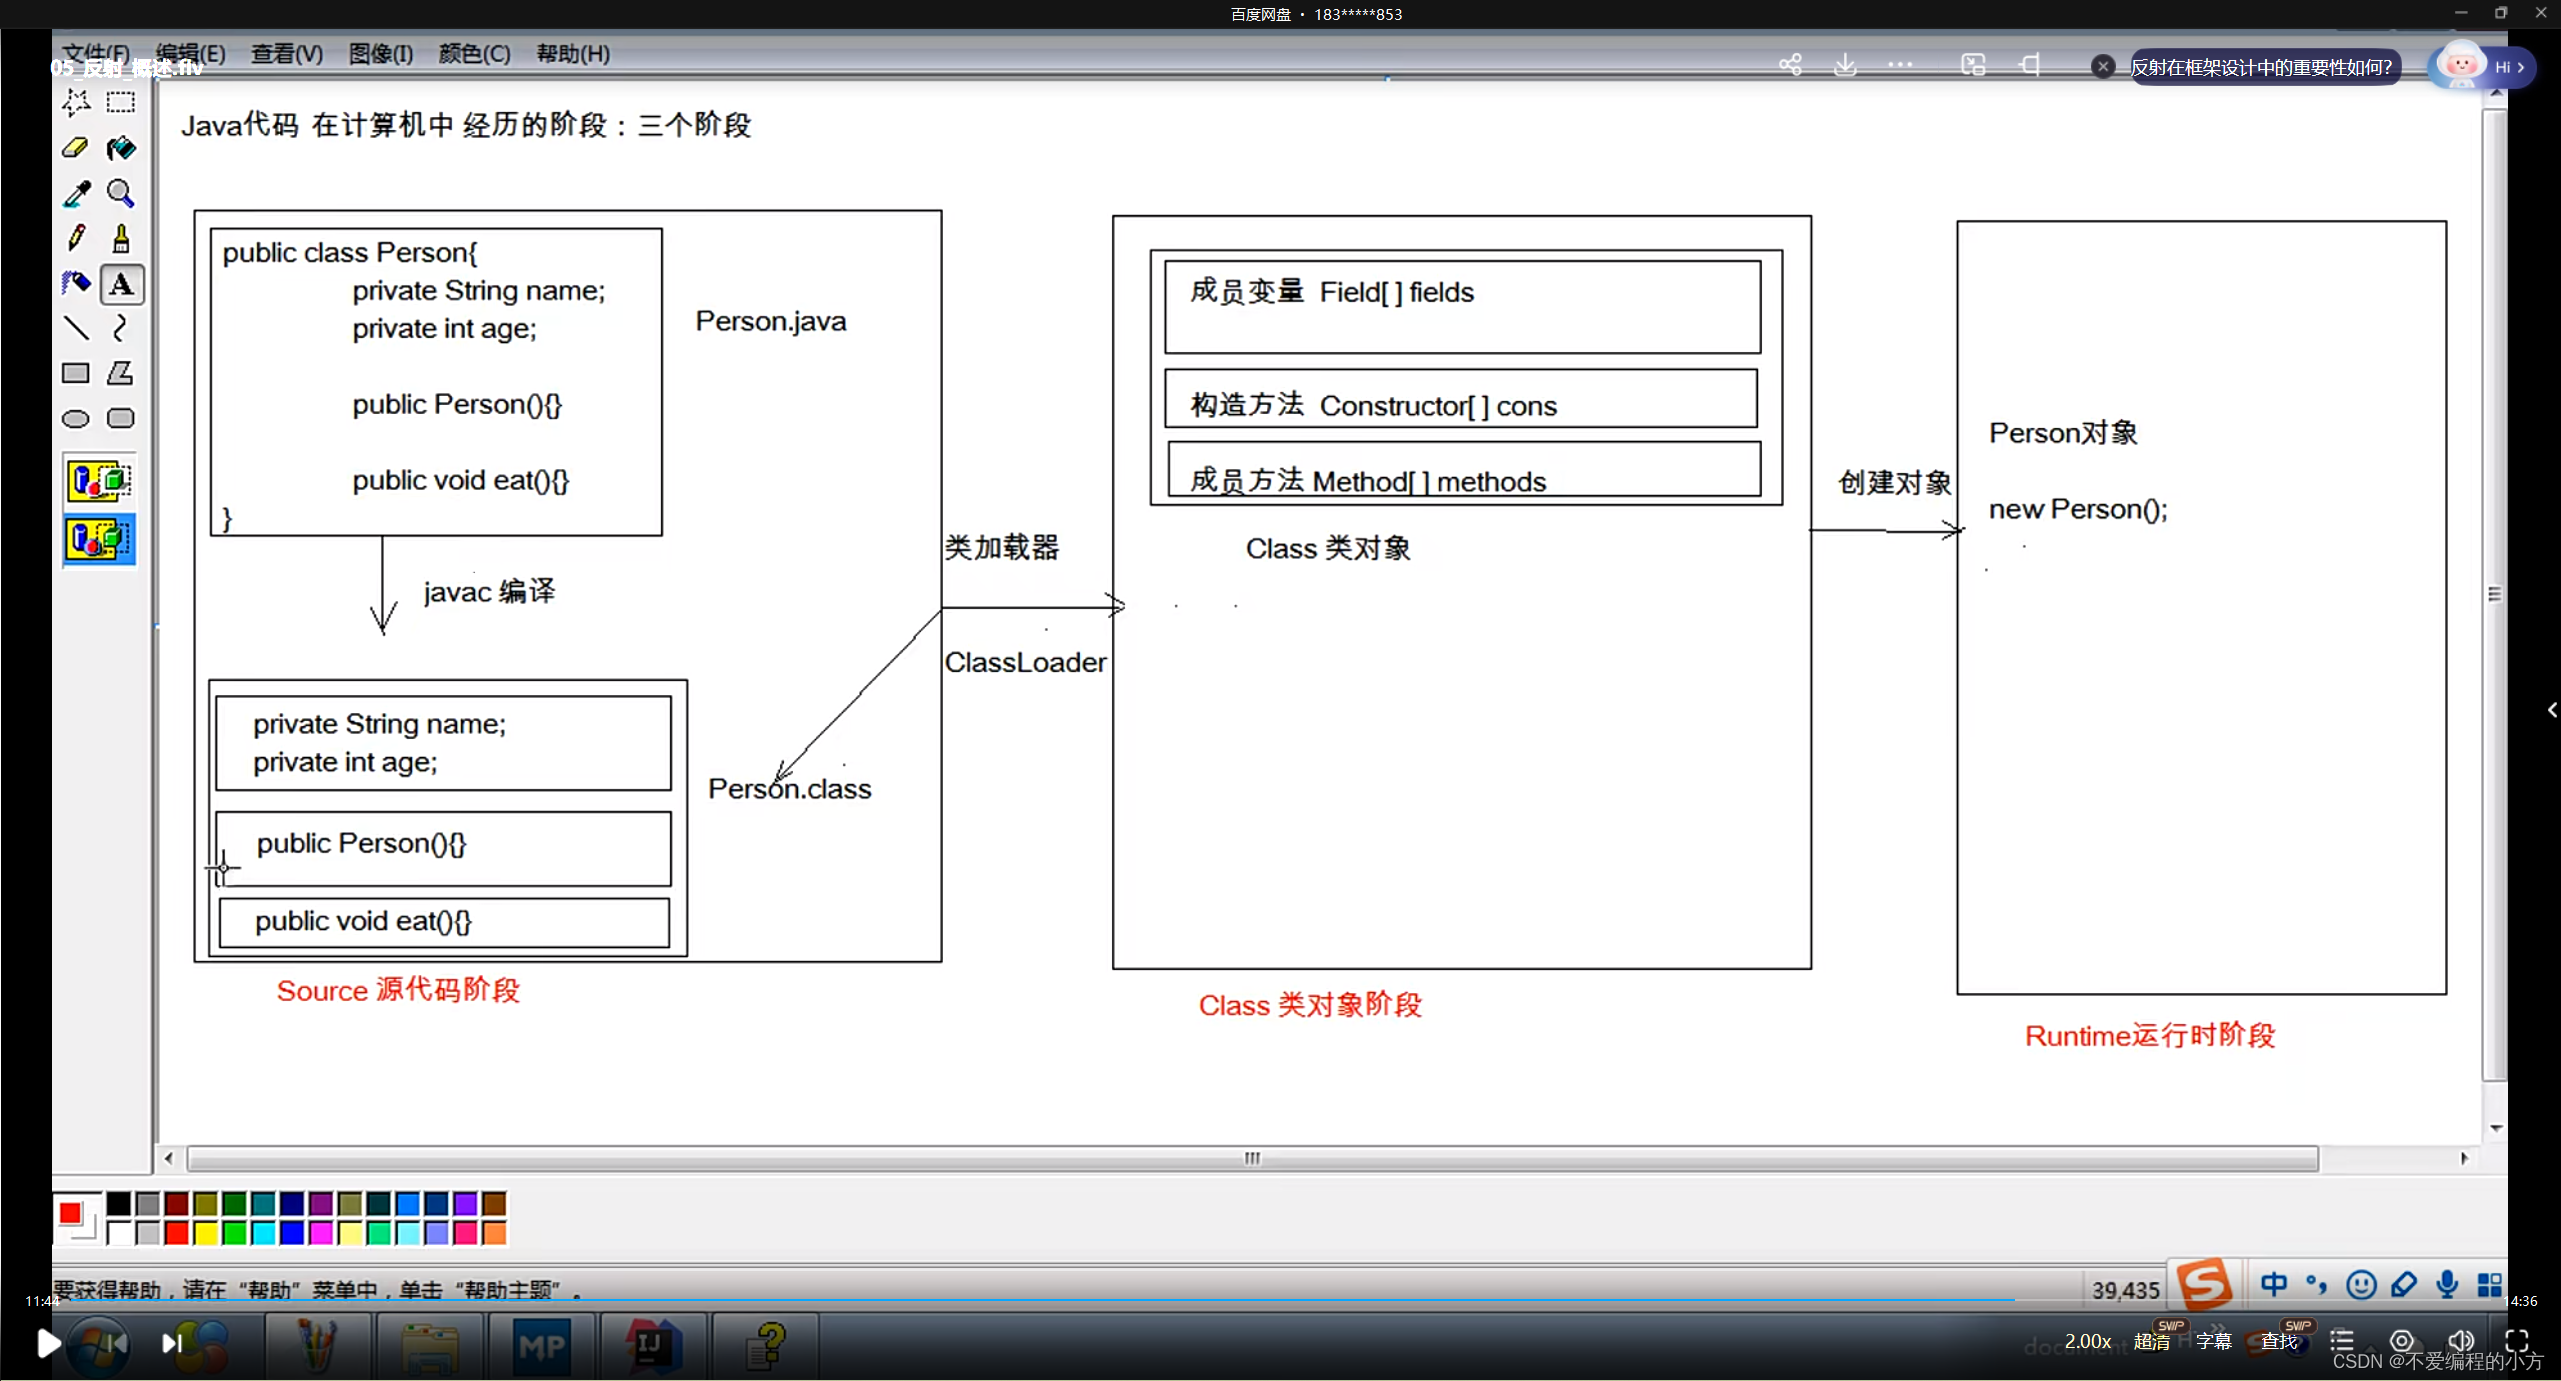Toggle the IME punctuation mode icon
Image resolution: width=2561 pixels, height=1381 pixels.
tap(2317, 1285)
